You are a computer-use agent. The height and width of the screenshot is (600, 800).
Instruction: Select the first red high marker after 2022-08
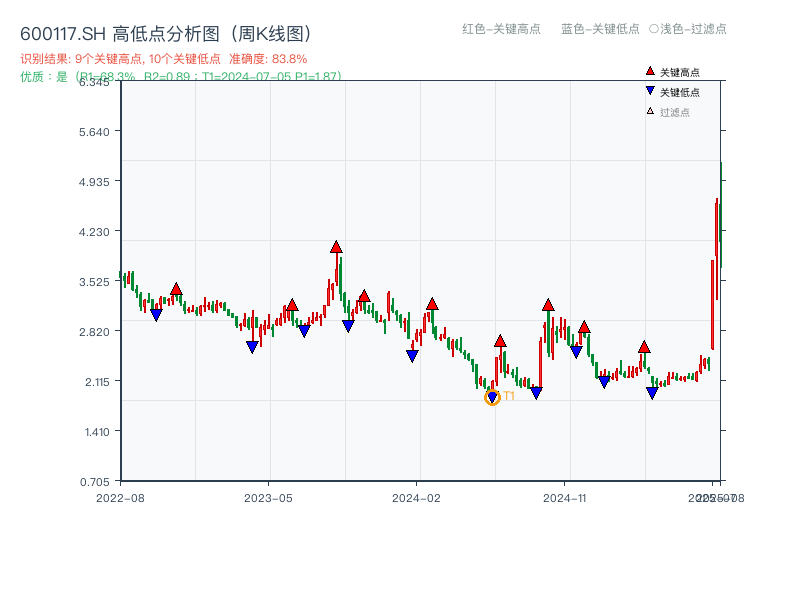click(x=176, y=289)
